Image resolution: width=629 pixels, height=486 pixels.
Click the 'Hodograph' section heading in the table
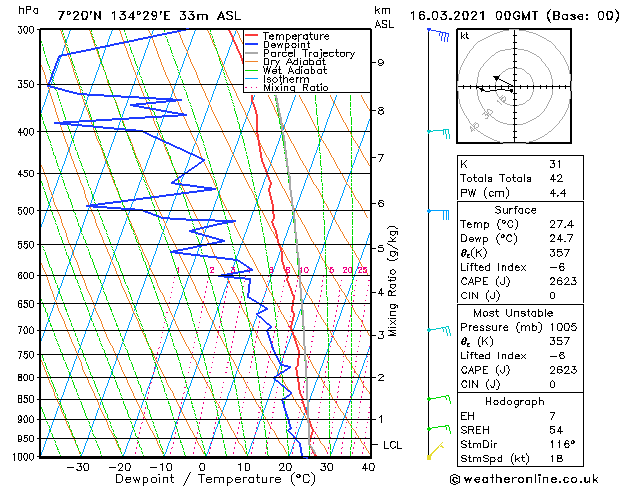[515, 402]
